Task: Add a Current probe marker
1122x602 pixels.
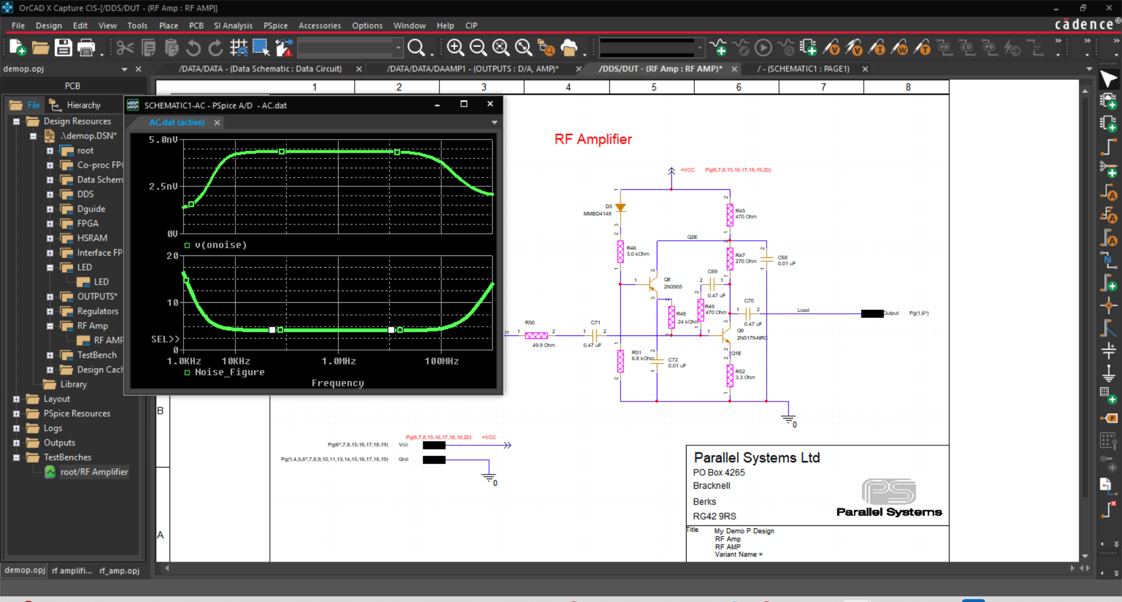Action: point(879,47)
